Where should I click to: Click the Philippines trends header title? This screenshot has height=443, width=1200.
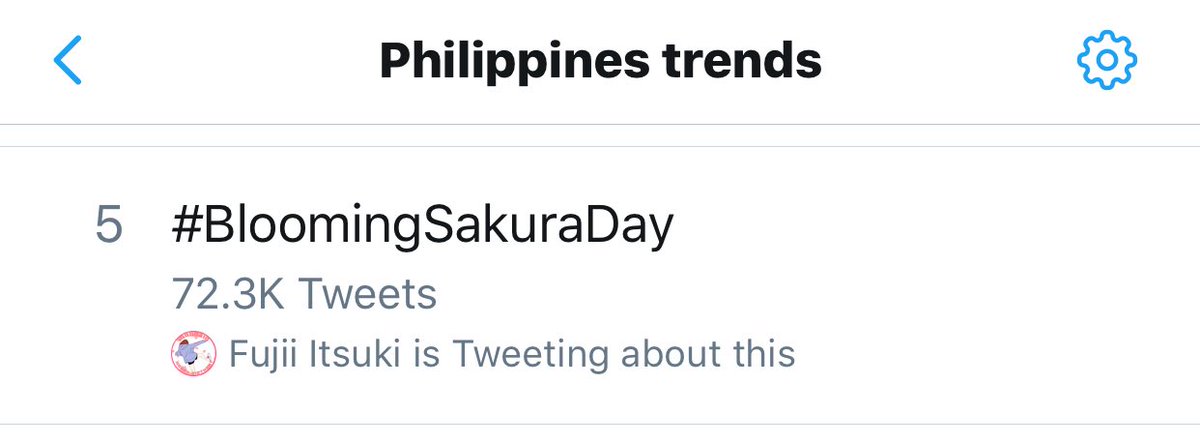coord(600,62)
